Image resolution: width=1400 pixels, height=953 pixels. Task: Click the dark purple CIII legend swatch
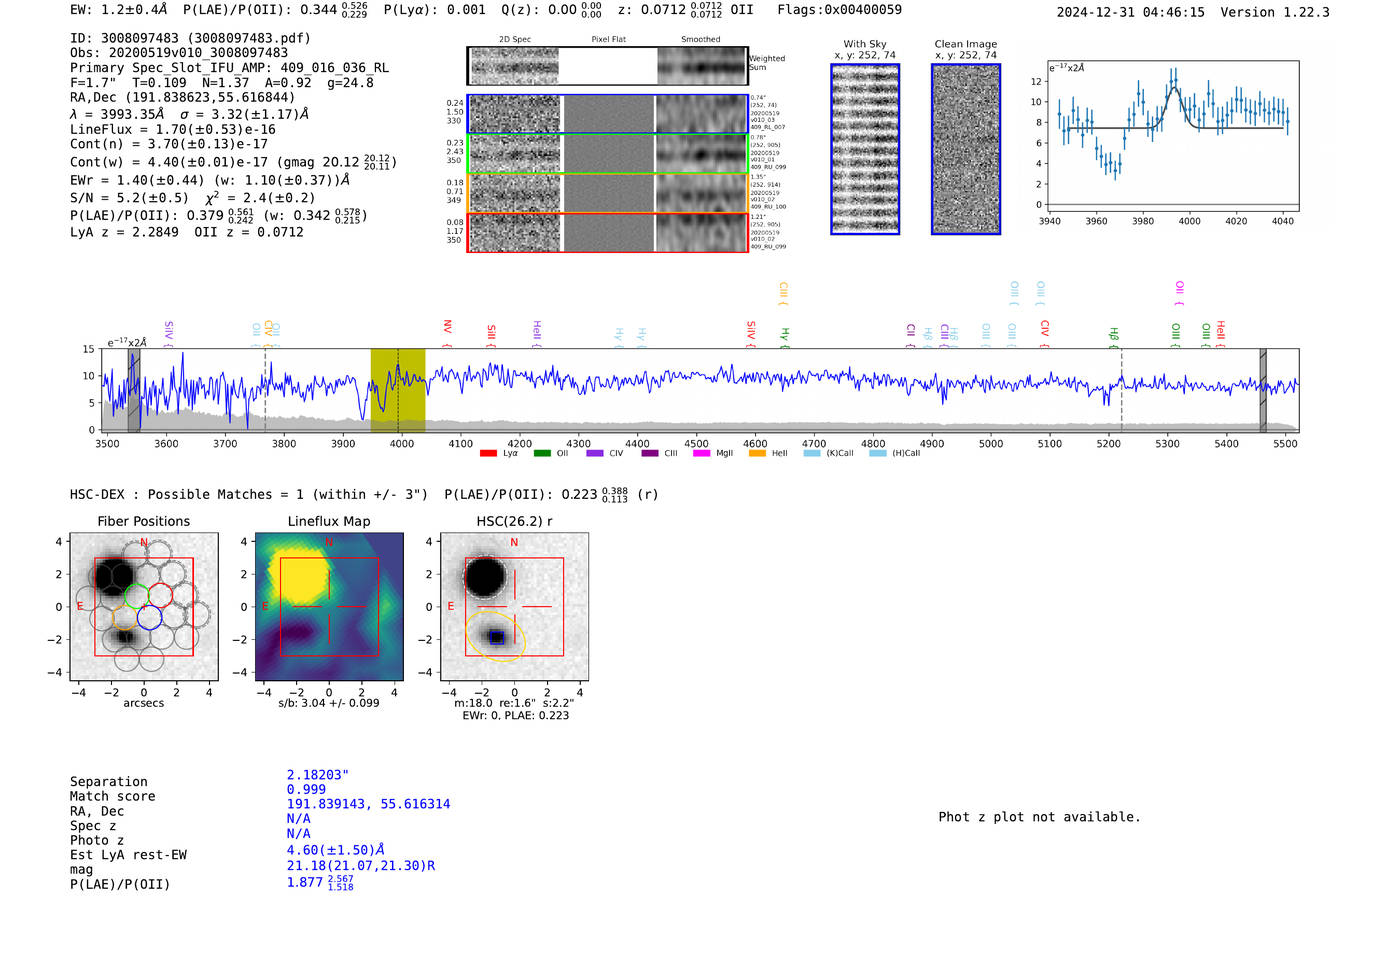point(650,453)
